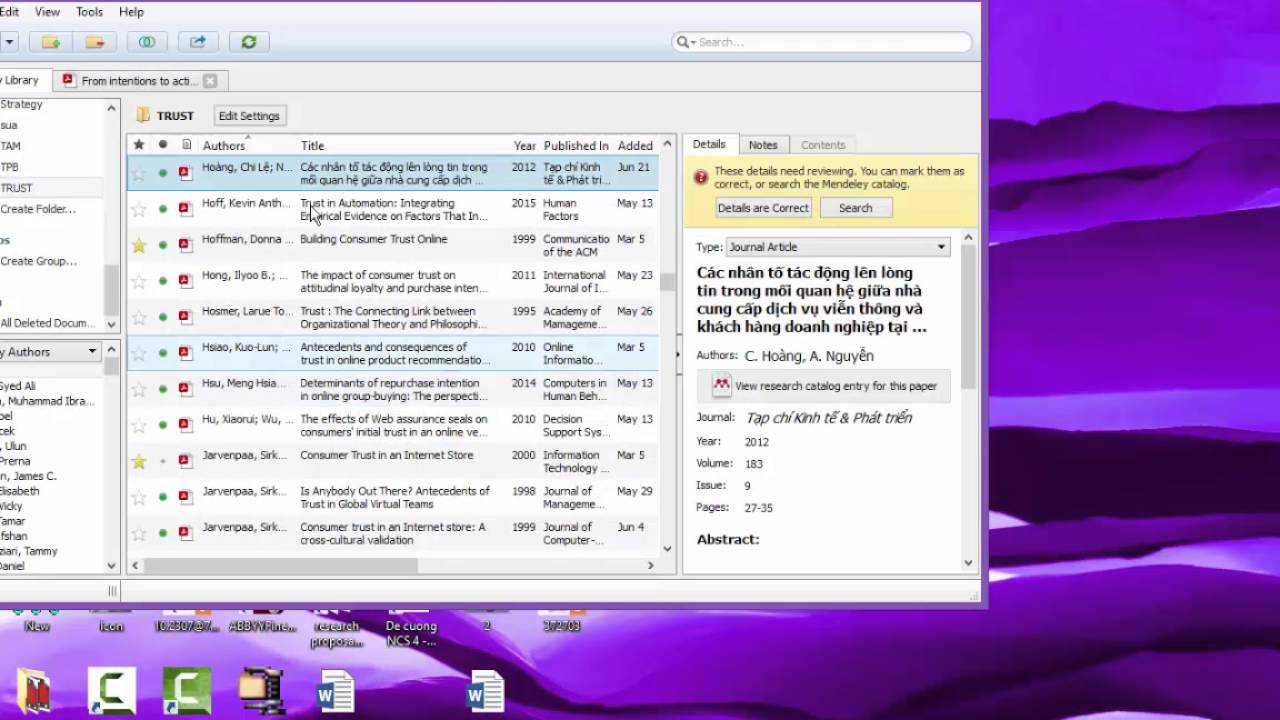This screenshot has width=1280, height=720.
Task: Click the Related documents toolbar icon
Action: coord(147,42)
